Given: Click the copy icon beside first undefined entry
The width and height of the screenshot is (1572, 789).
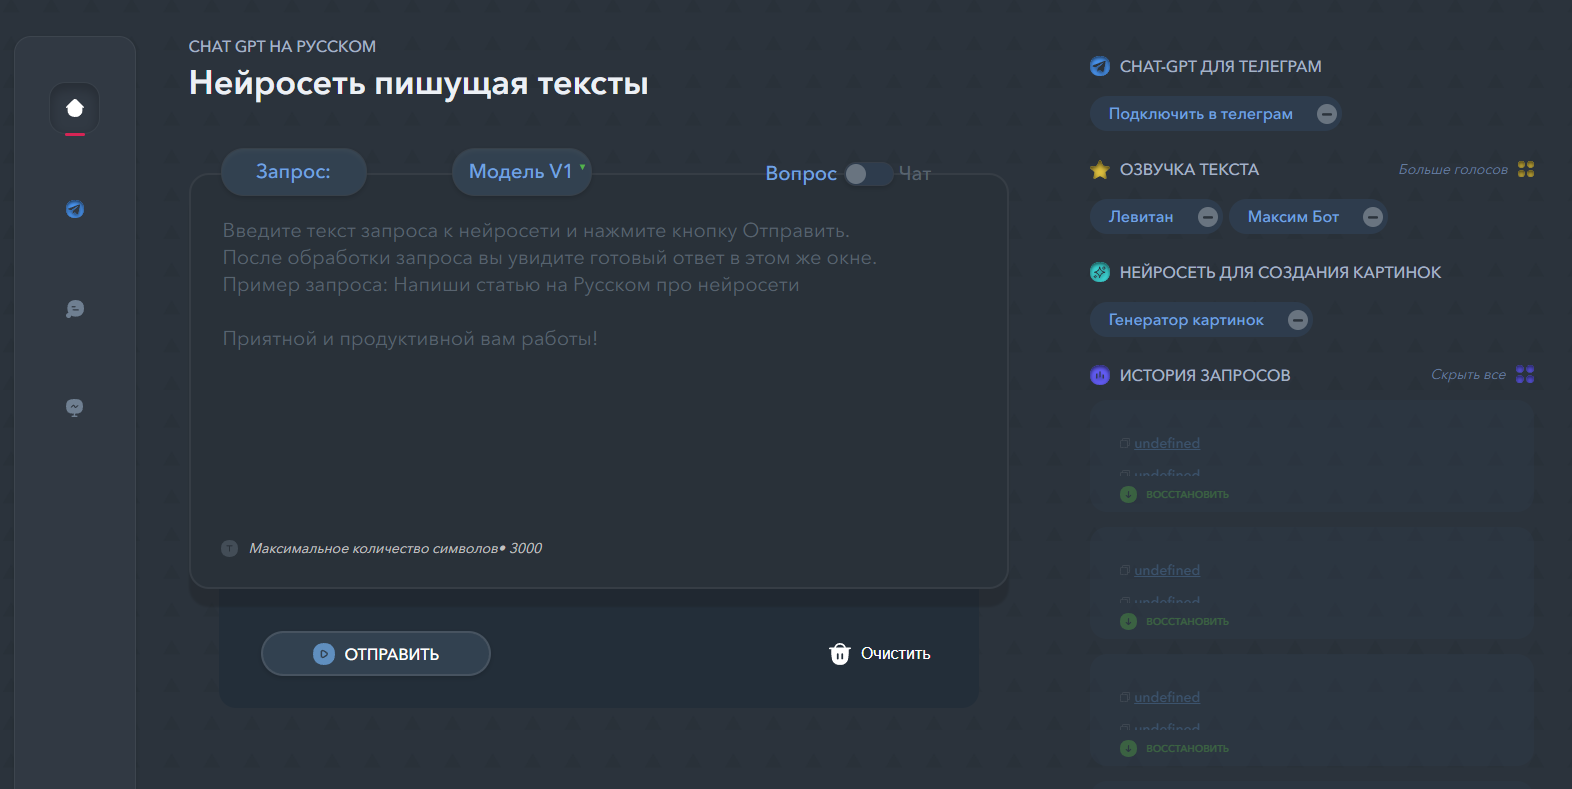Looking at the screenshot, I should (1125, 443).
